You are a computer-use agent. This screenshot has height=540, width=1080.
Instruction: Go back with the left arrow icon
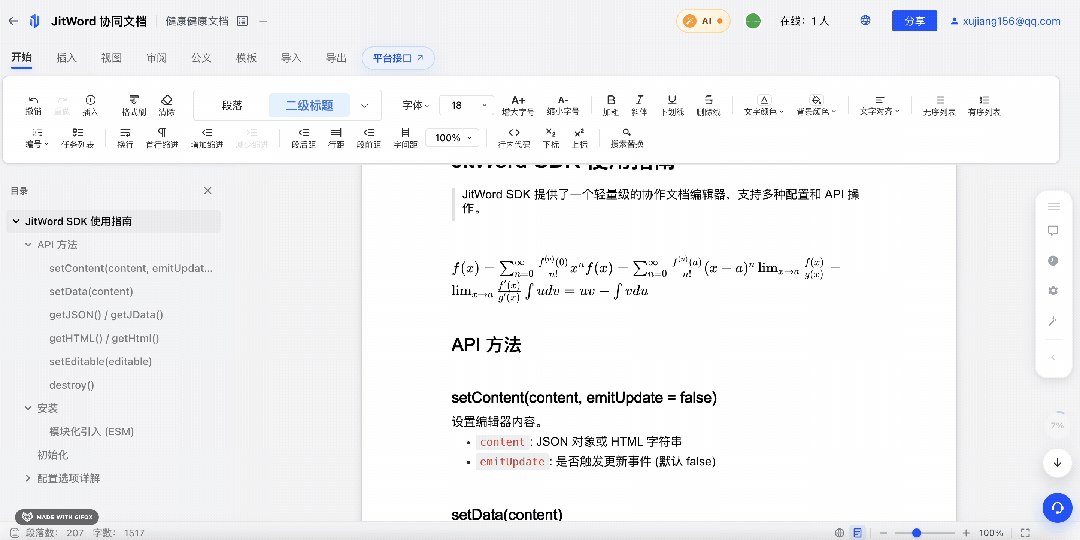(13, 21)
